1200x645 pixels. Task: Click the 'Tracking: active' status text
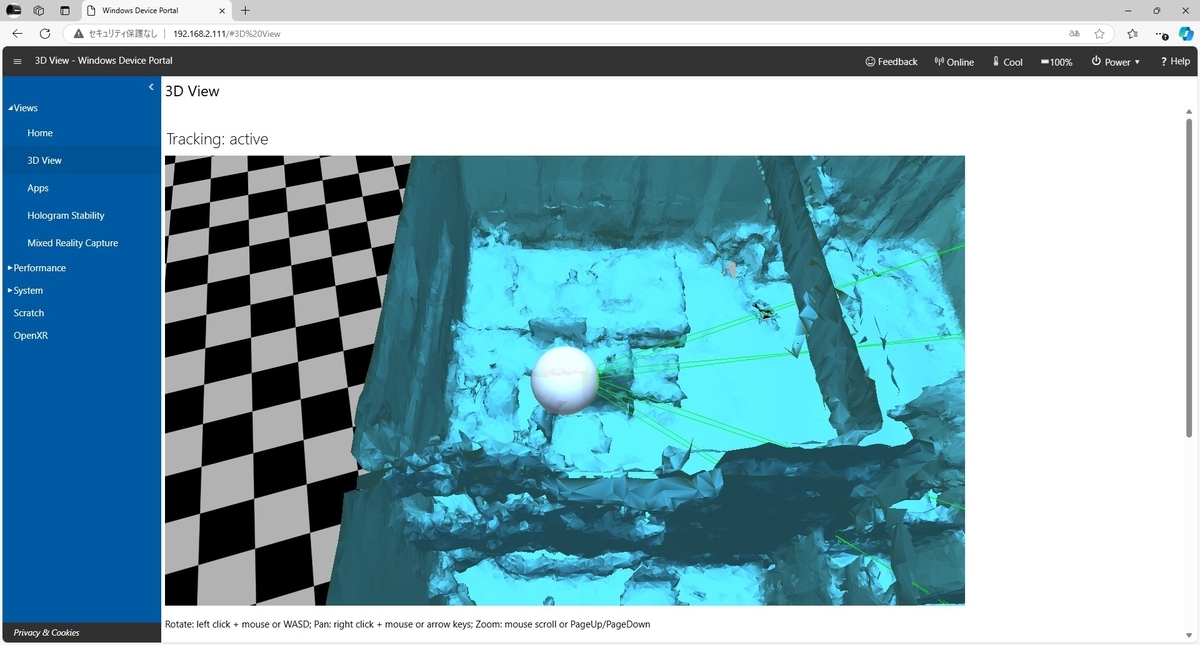coord(217,139)
